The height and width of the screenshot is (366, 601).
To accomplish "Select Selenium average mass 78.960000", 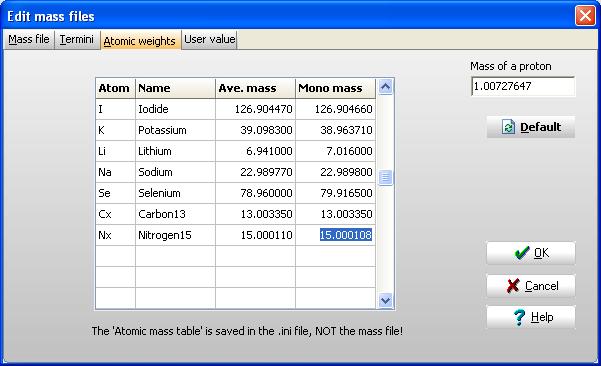I will [255, 193].
